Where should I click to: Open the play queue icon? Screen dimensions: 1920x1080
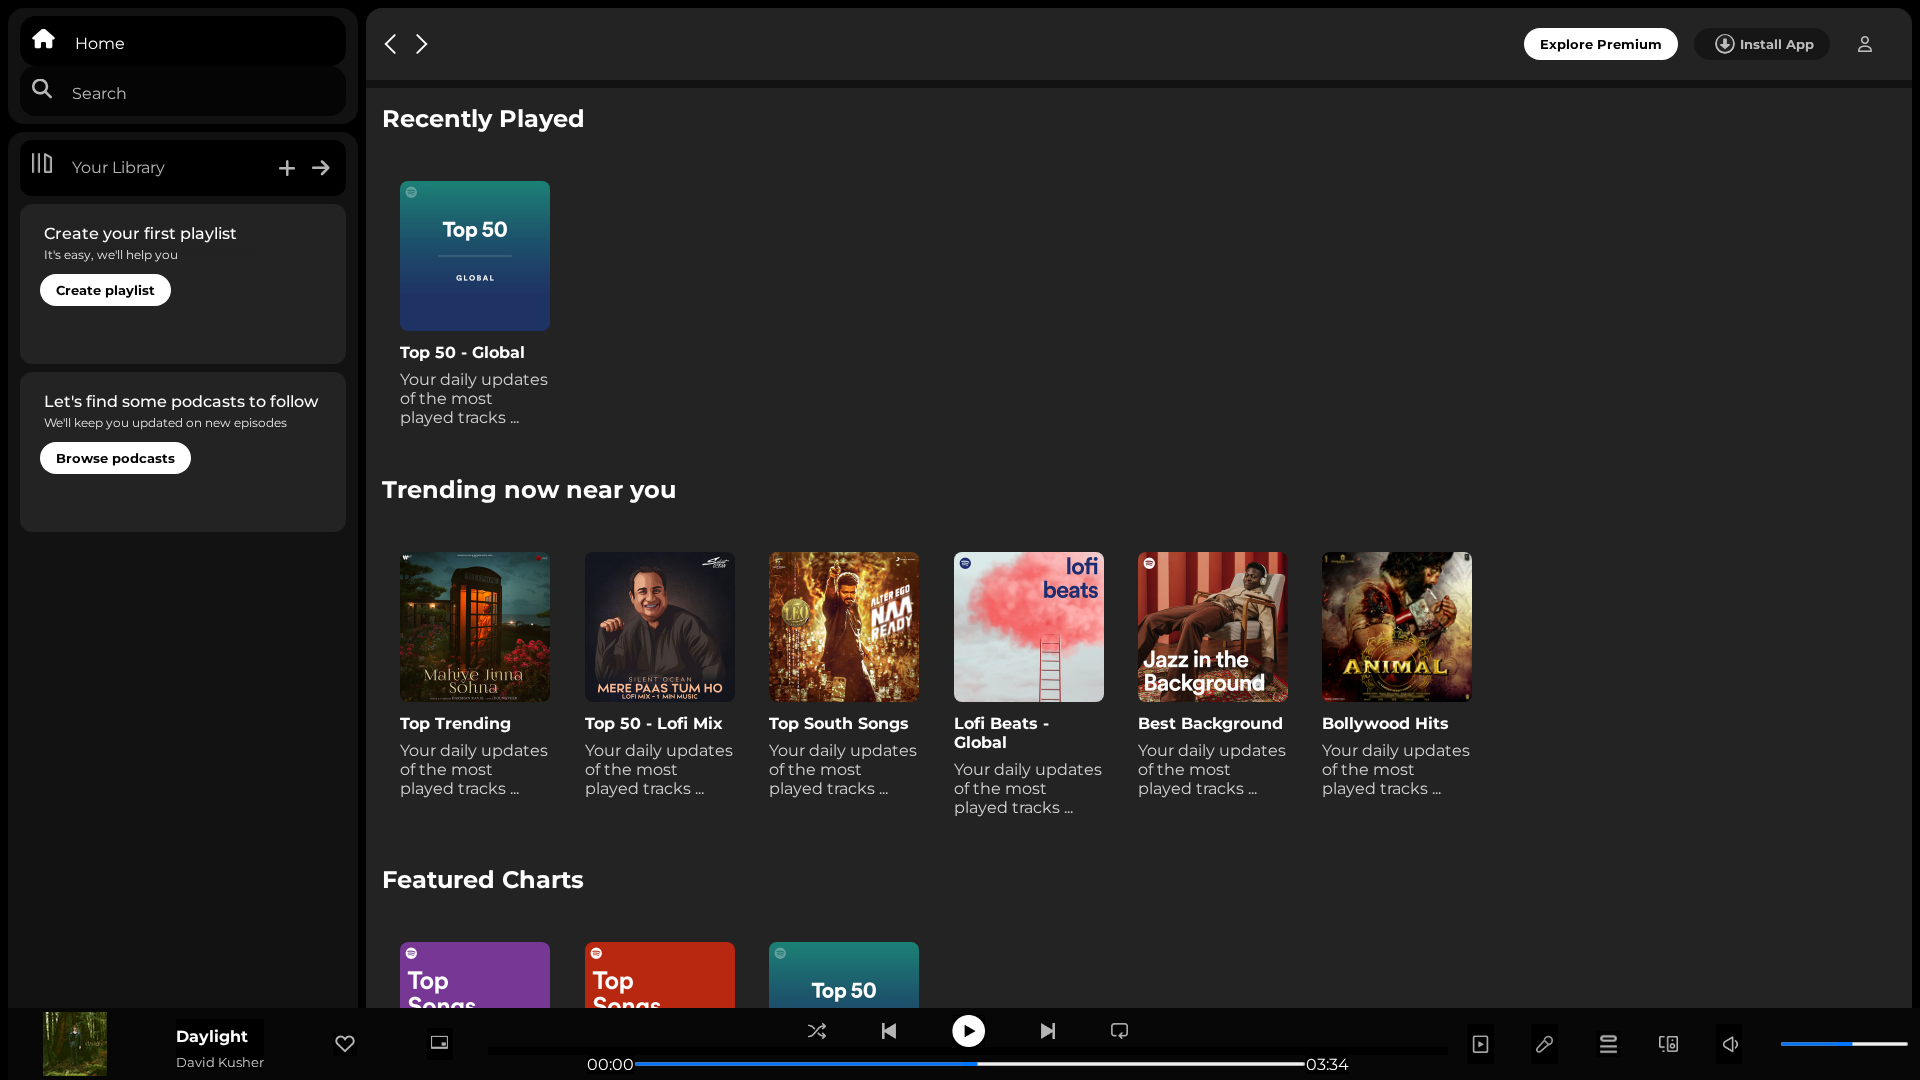[1608, 1044]
